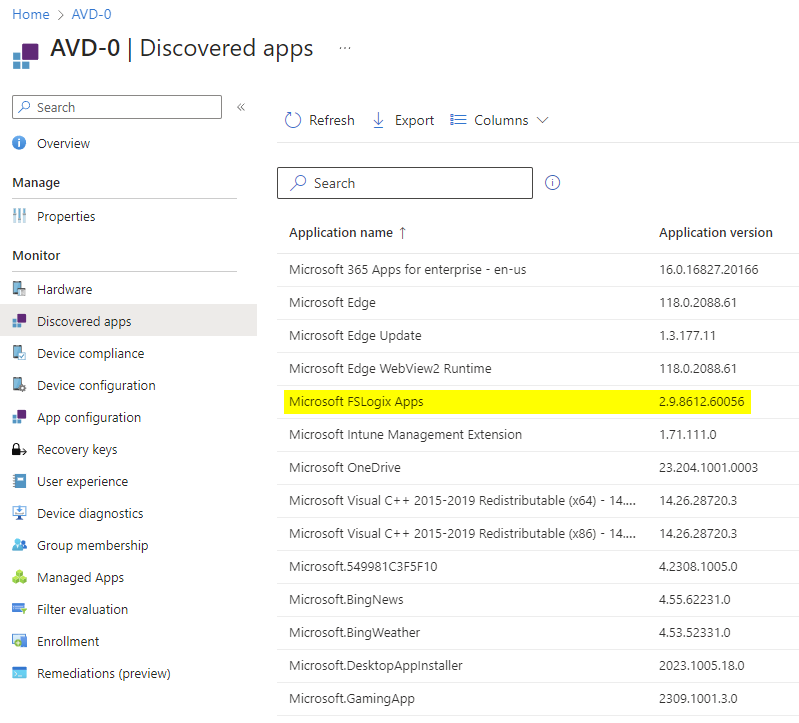Click version 1.3.177.11 cell
This screenshot has height=723, width=799.
pyautogui.click(x=687, y=336)
